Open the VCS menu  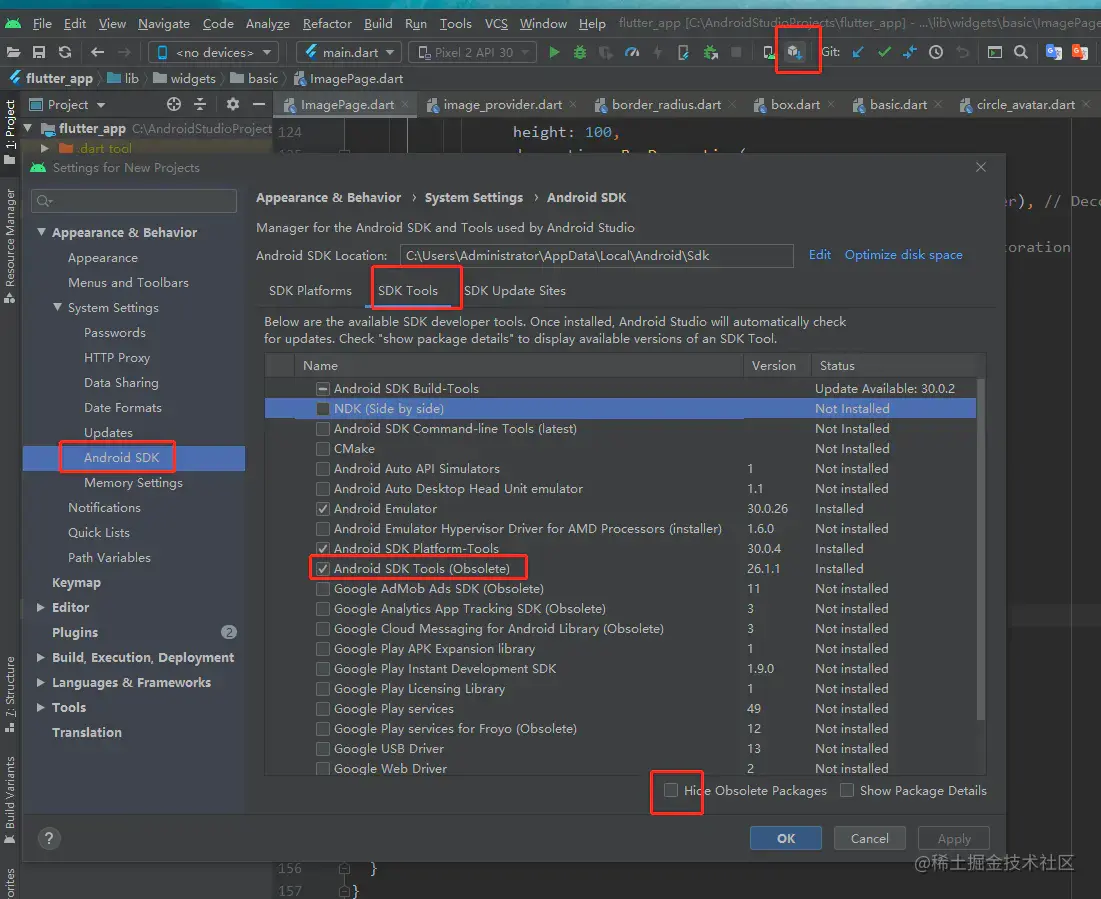click(x=496, y=24)
